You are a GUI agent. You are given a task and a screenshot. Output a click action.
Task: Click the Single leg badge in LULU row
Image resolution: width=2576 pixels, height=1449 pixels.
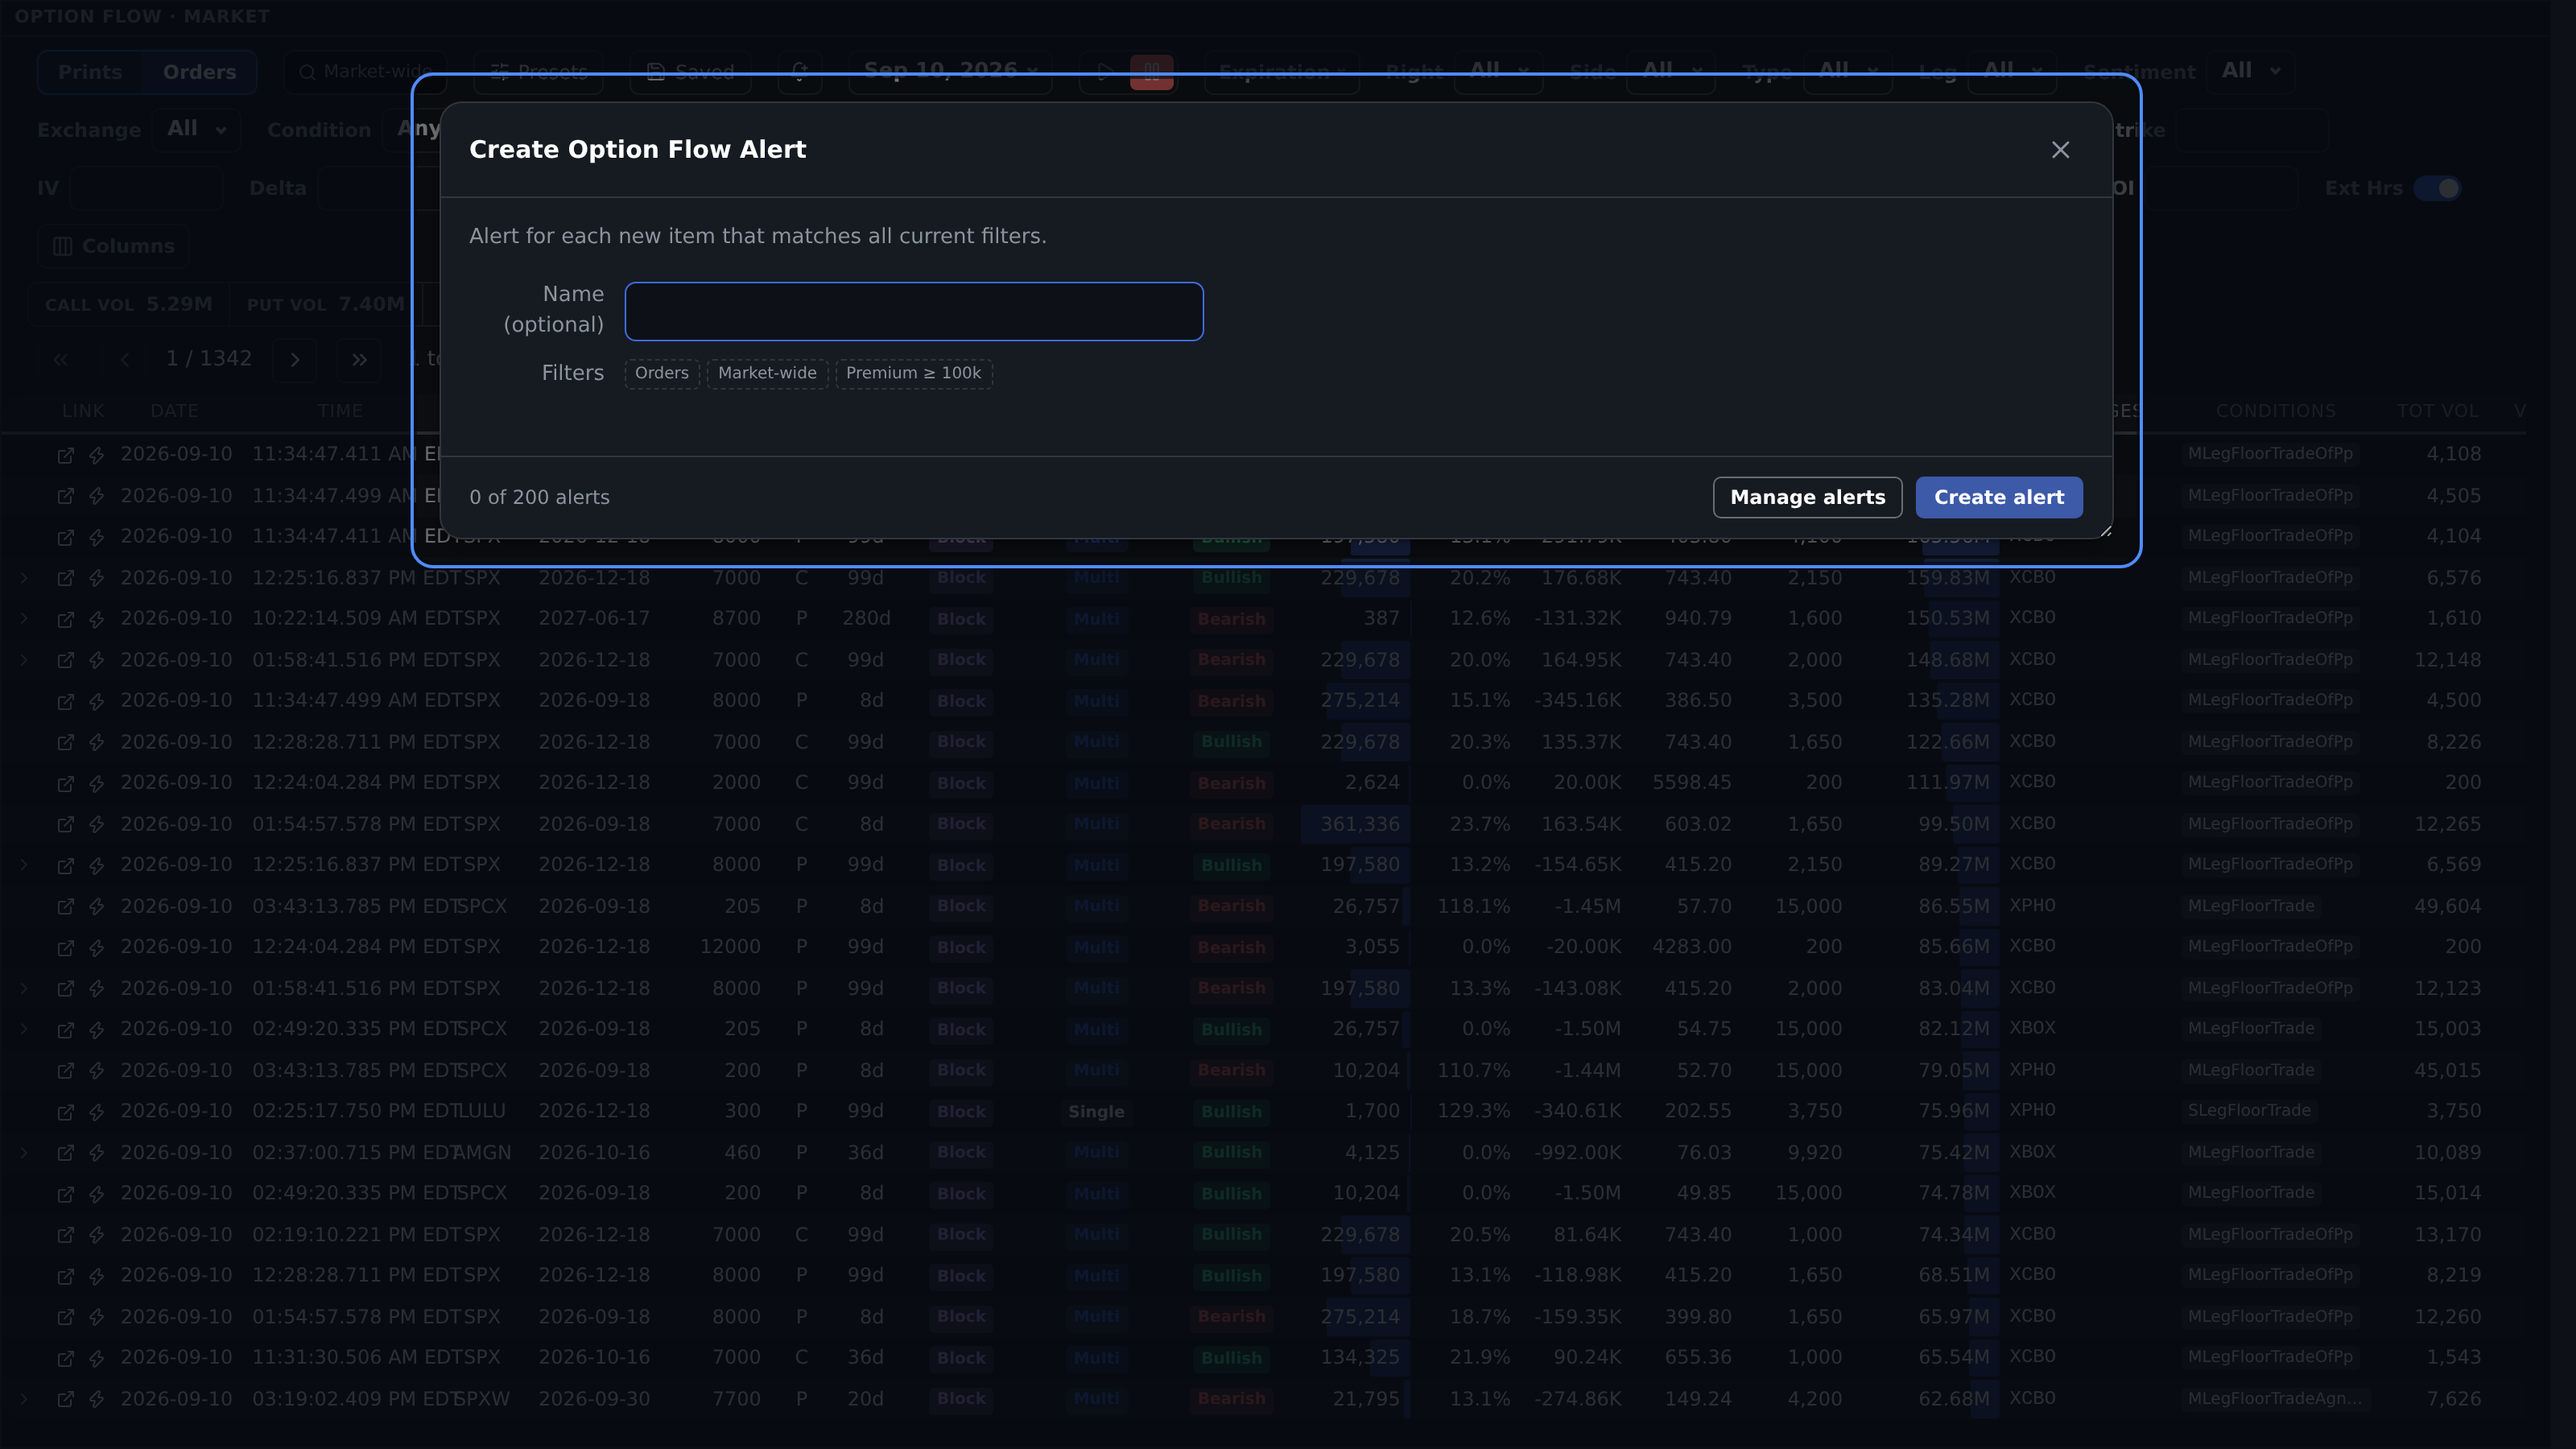(x=1095, y=1112)
